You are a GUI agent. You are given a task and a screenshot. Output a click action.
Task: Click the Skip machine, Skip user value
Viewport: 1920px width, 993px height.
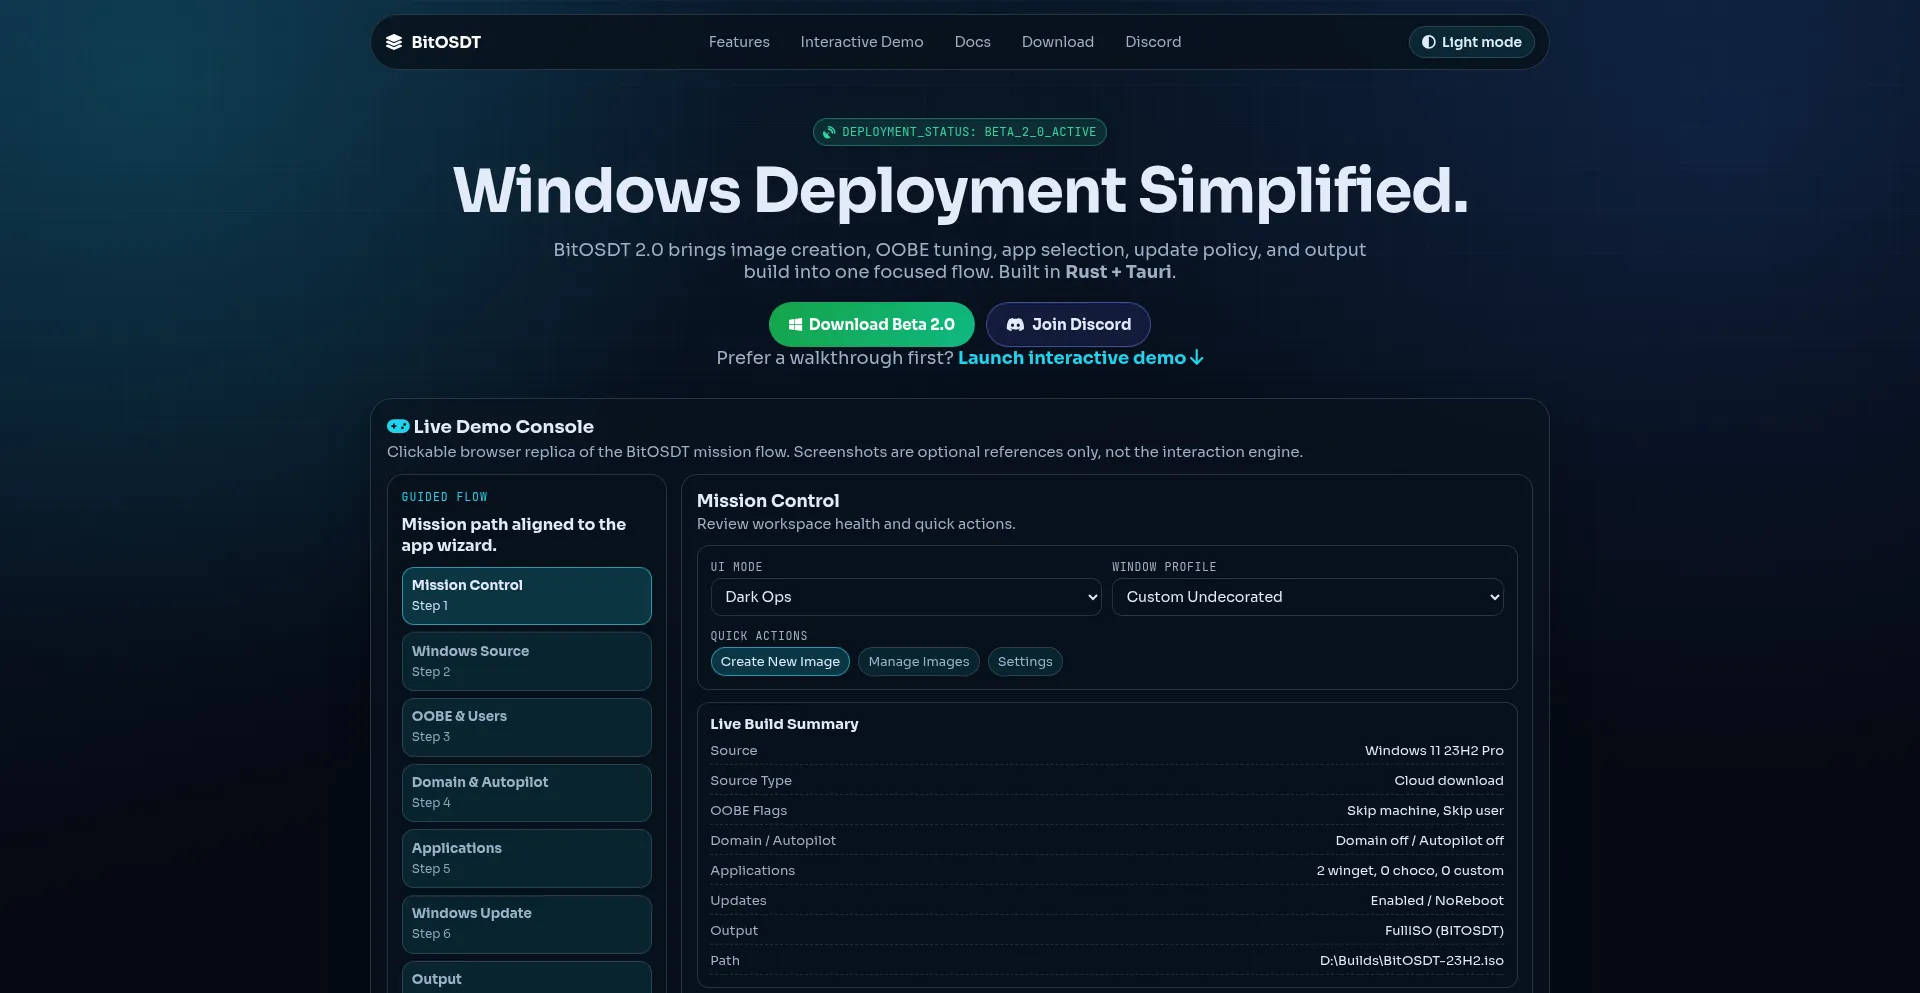pyautogui.click(x=1425, y=811)
